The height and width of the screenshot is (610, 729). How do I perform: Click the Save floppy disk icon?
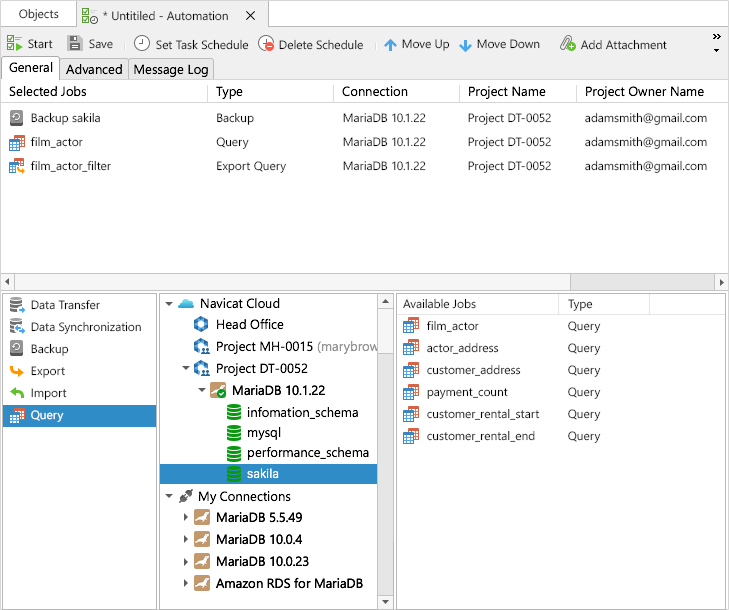pos(74,44)
